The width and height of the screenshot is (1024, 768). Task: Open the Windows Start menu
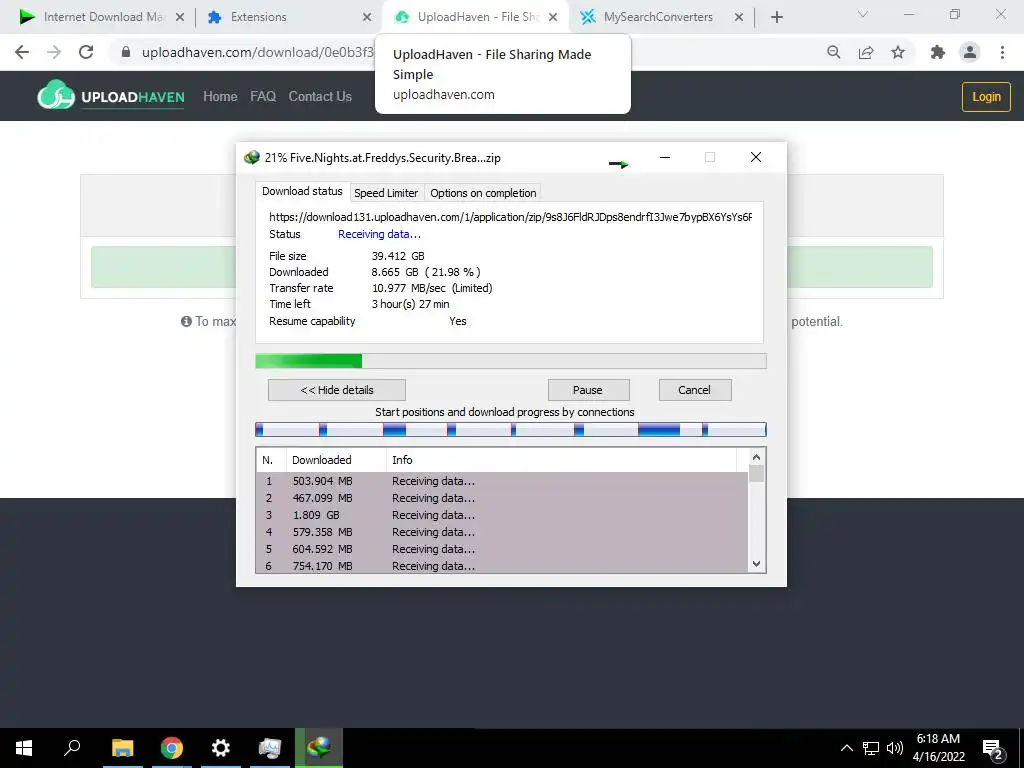coord(24,748)
